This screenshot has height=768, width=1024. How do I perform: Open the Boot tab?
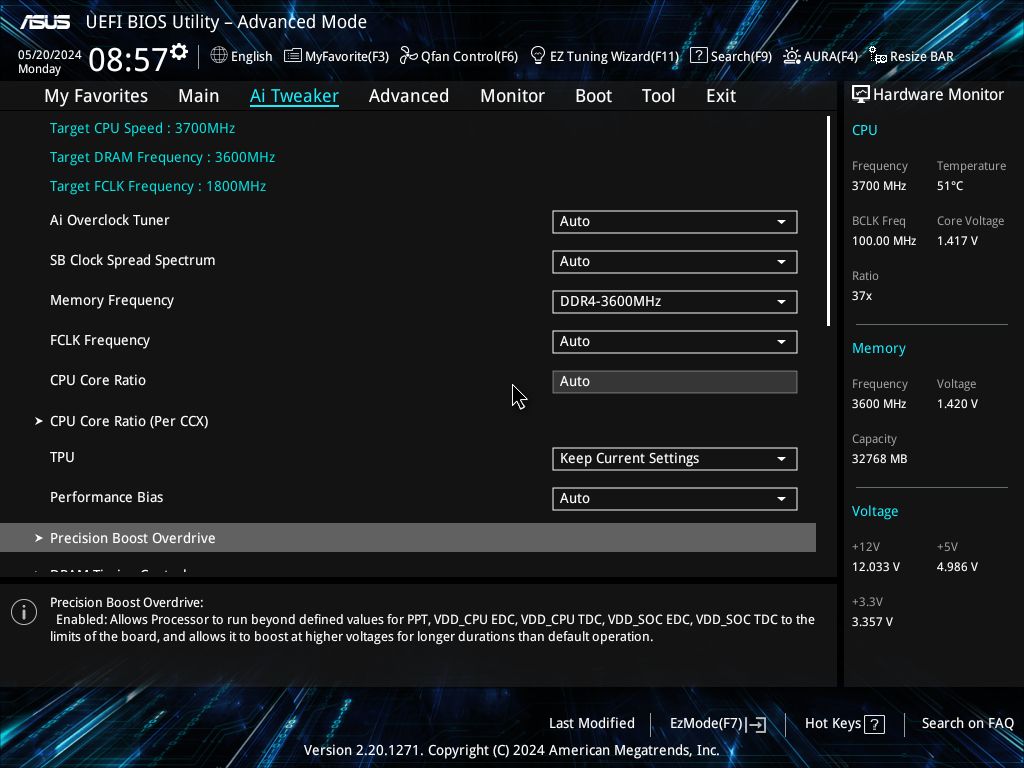click(x=594, y=96)
